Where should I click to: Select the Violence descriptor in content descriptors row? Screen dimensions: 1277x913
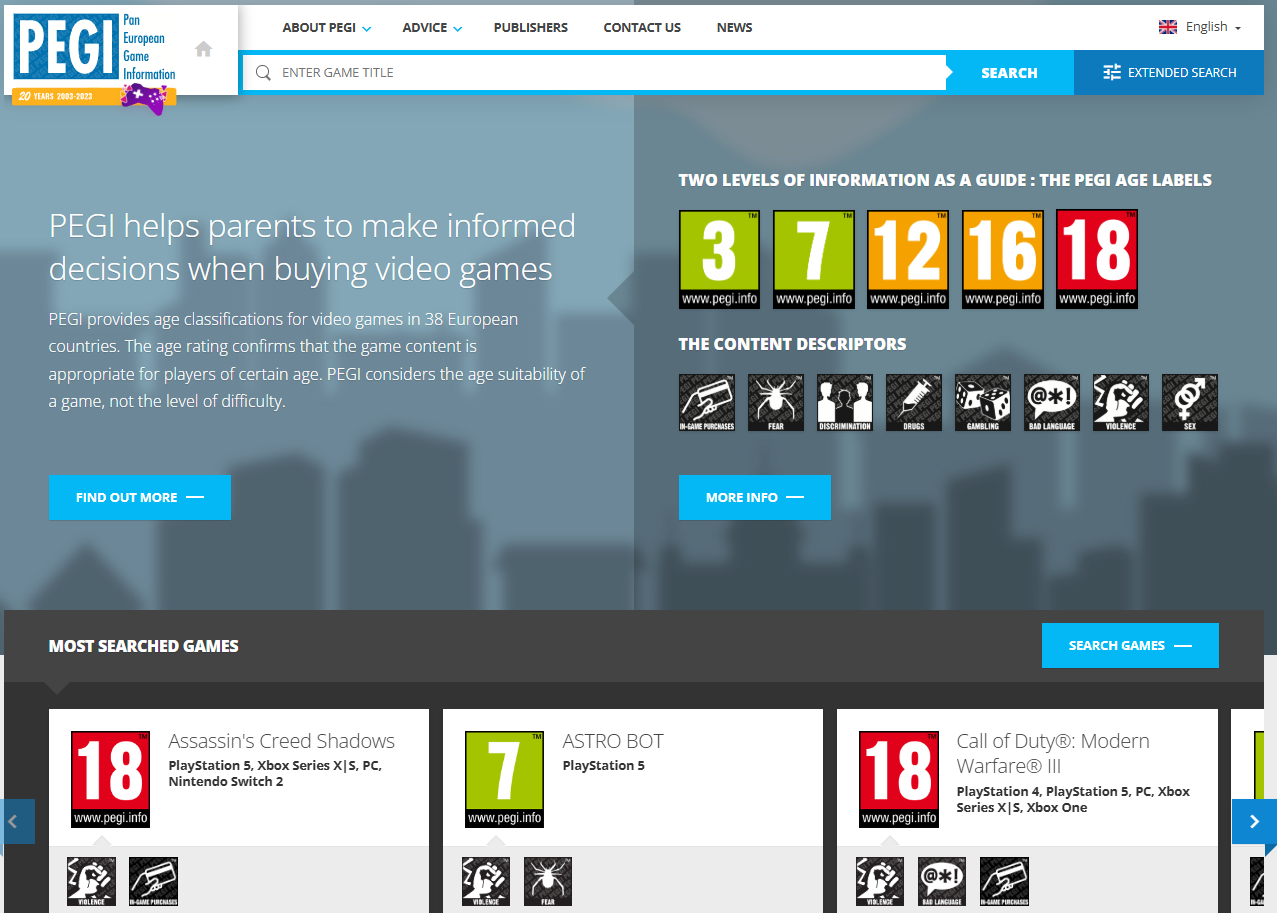pyautogui.click(x=1121, y=403)
